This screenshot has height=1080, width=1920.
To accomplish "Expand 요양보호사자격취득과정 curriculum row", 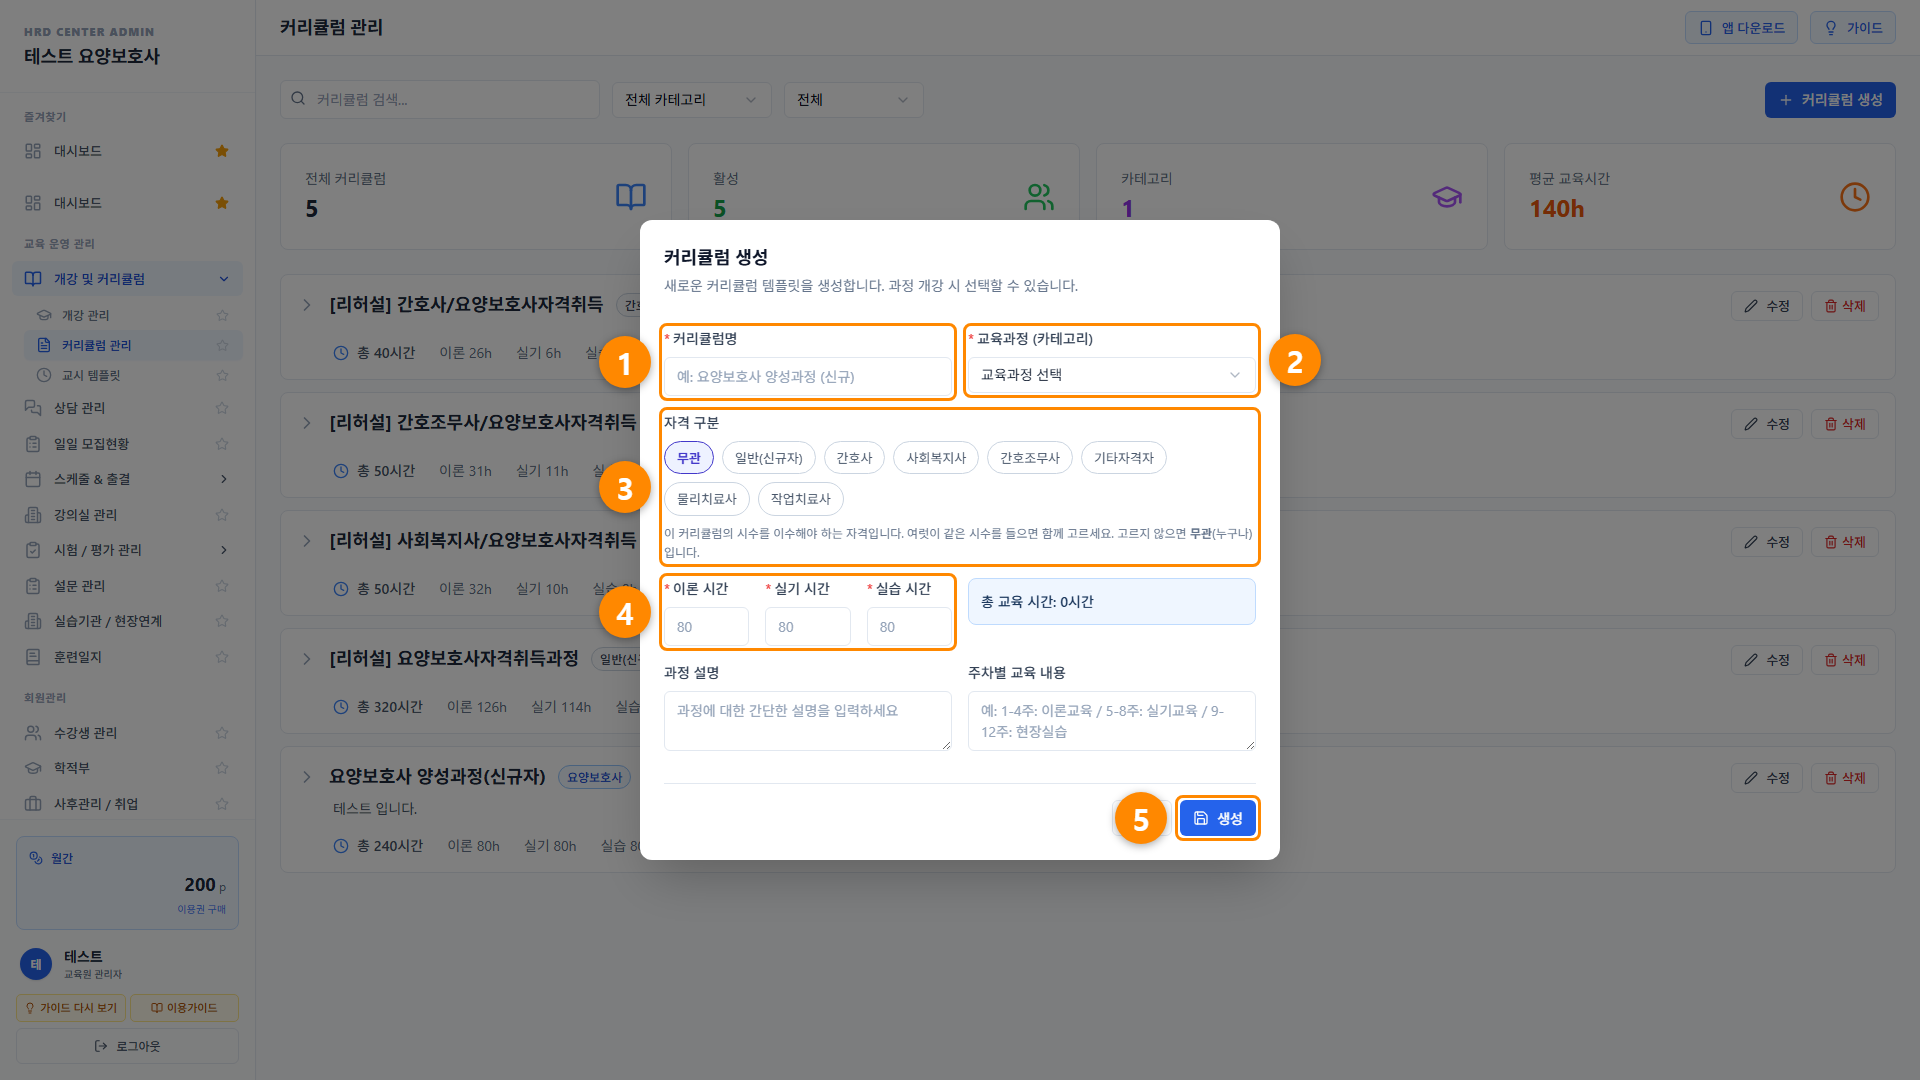I will pyautogui.click(x=307, y=659).
